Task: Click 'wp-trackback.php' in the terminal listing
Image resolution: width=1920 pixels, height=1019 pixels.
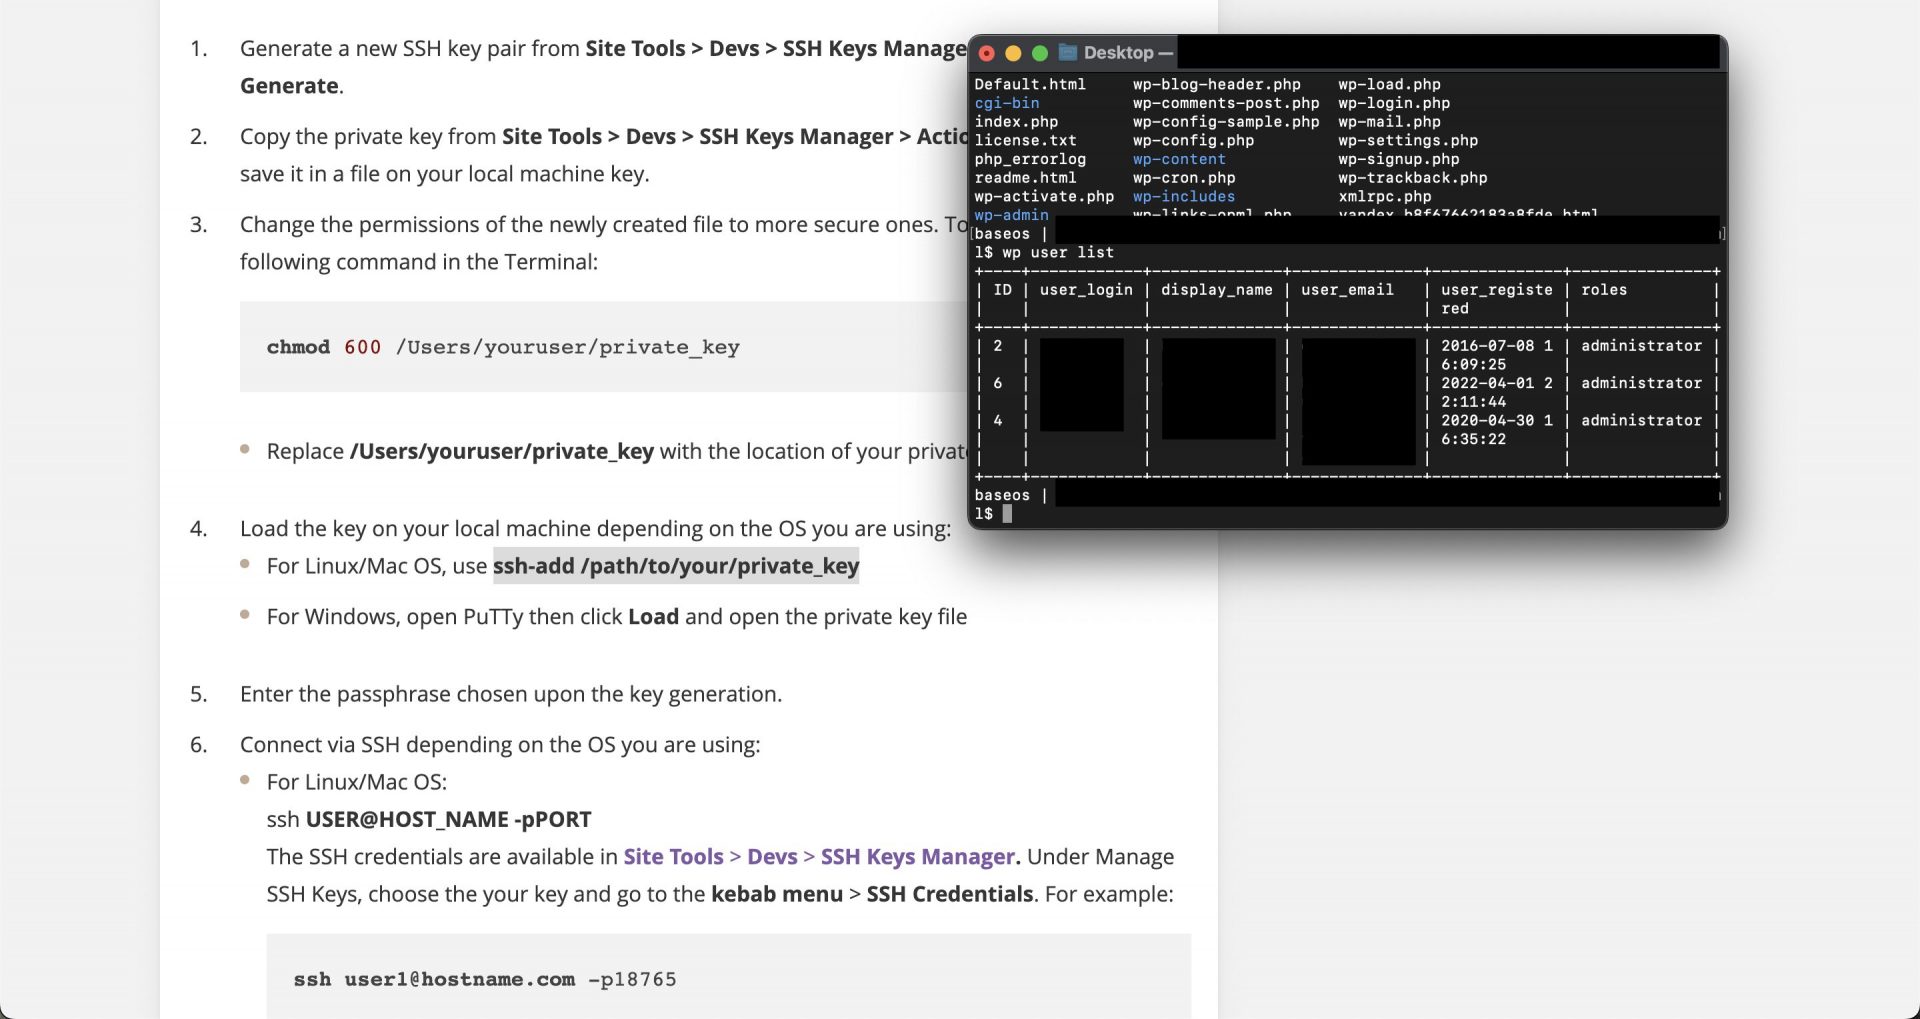Action: pos(1413,178)
